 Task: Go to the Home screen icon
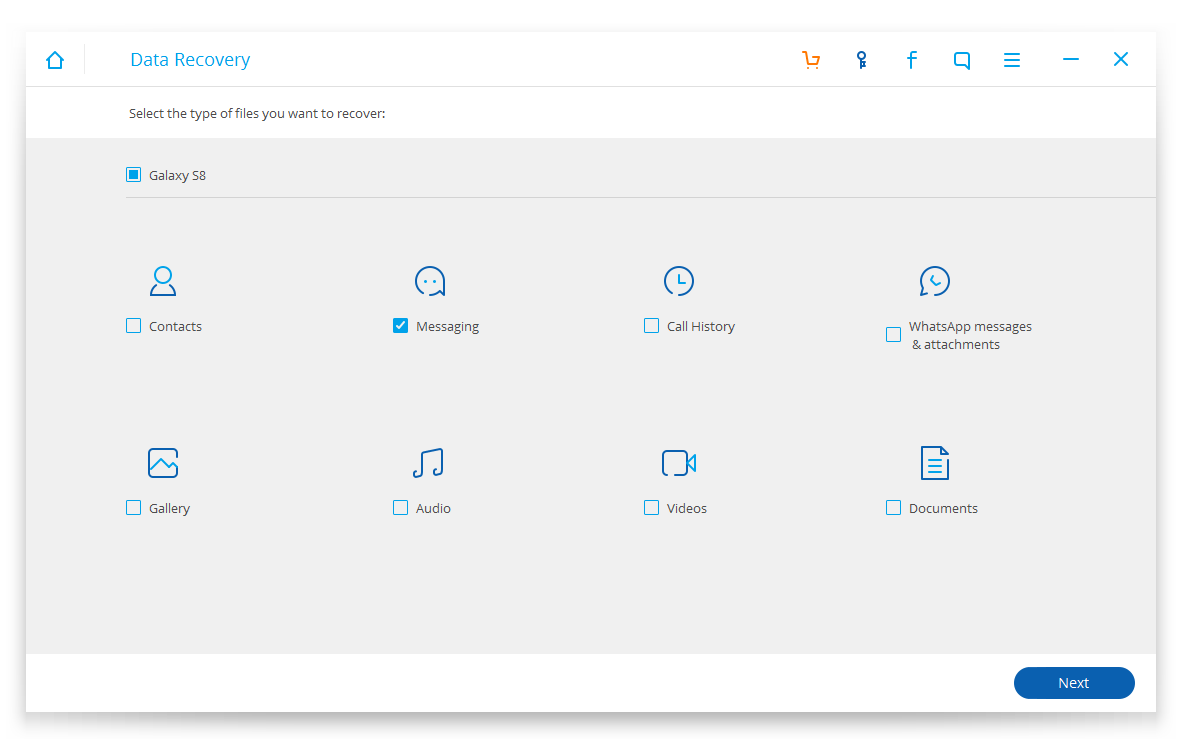tap(54, 60)
